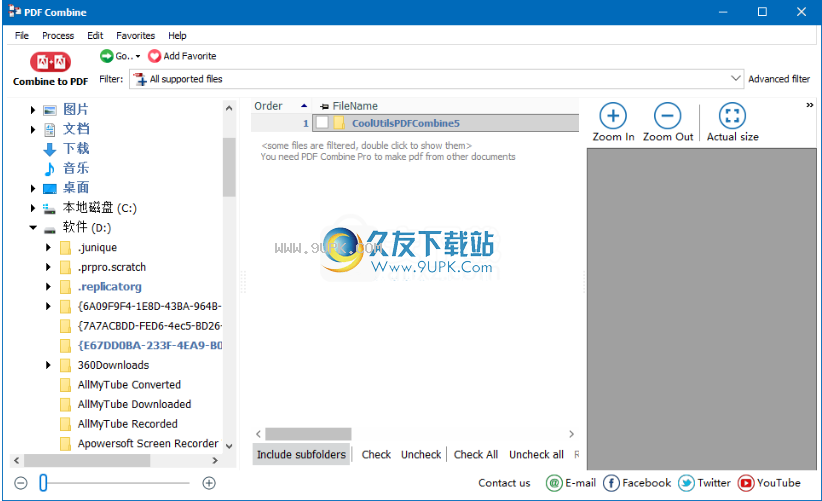Select the 软件 (D:) drive icon
The height and width of the screenshot is (501, 822).
[50, 229]
